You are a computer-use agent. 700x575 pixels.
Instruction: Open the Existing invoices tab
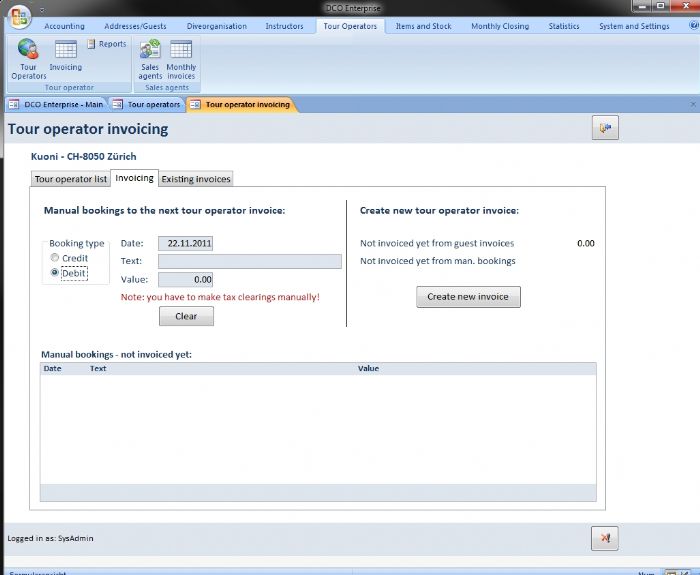(x=196, y=179)
